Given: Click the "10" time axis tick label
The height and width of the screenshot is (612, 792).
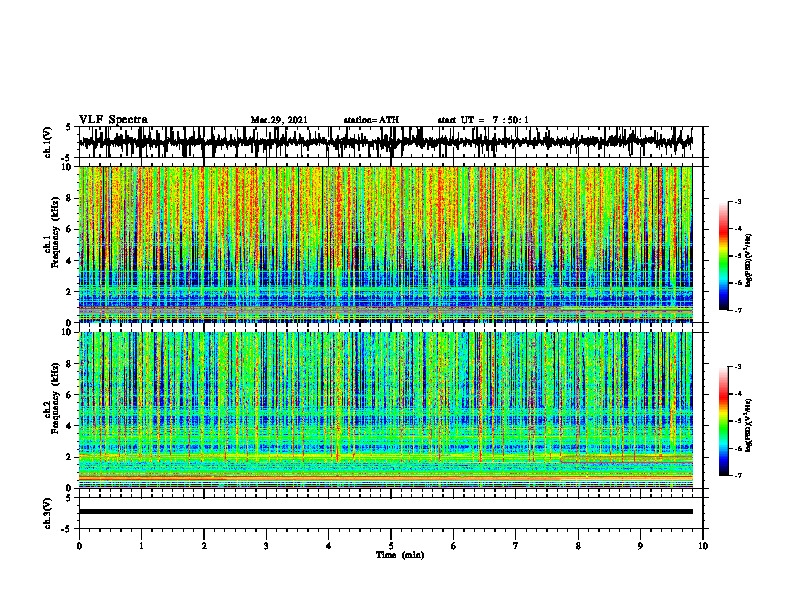Looking at the screenshot, I should [x=703, y=546].
